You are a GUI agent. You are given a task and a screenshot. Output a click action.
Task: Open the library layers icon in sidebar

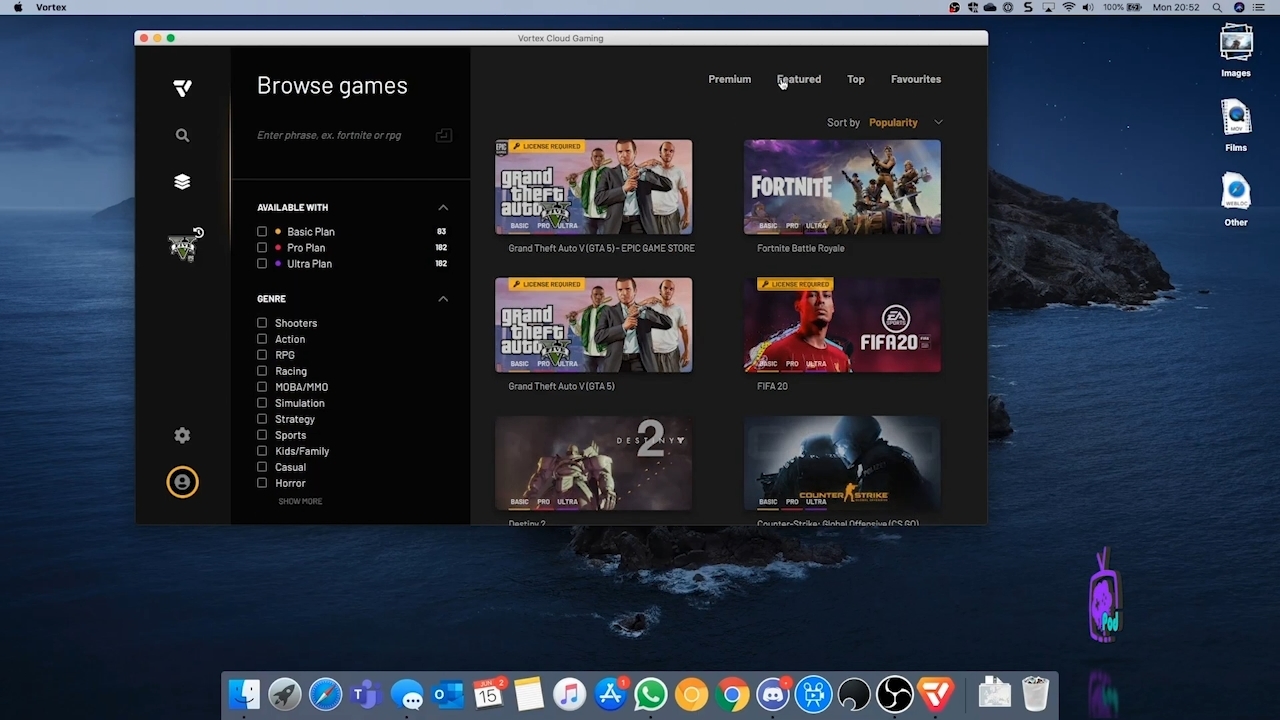182,182
